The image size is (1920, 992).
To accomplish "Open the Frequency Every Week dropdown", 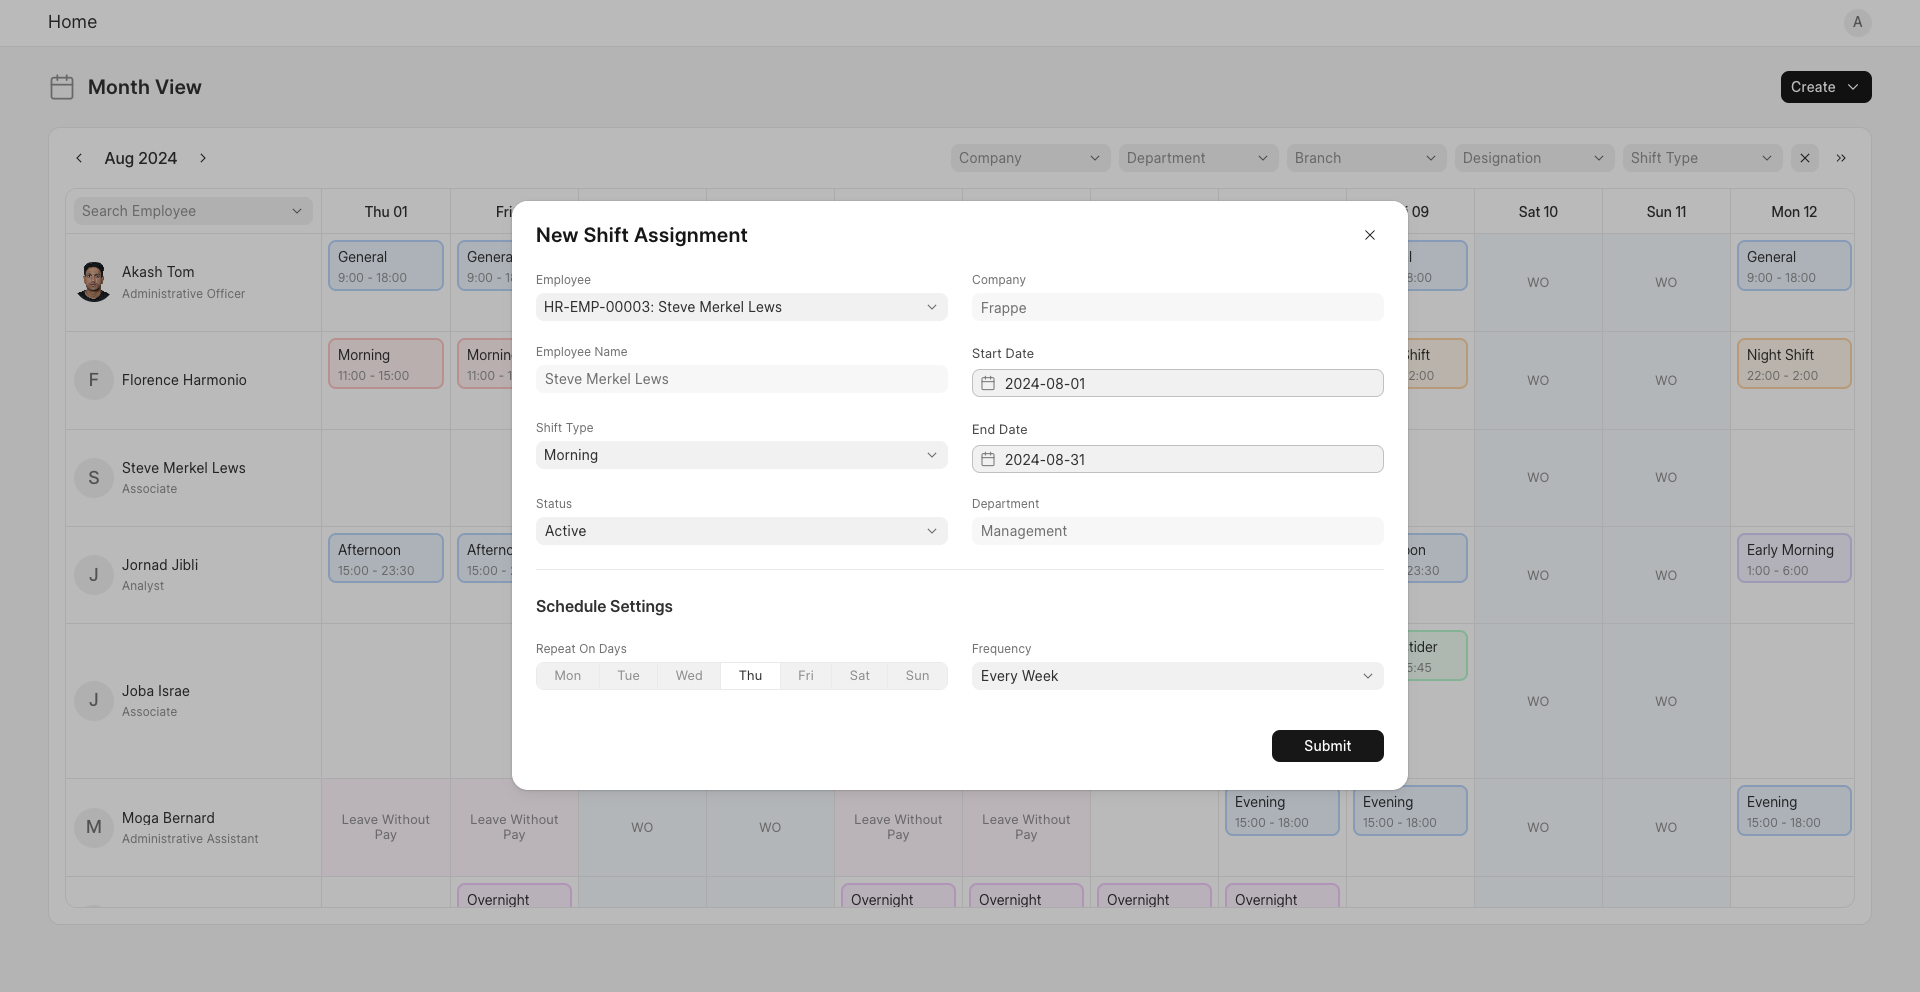I will pyautogui.click(x=1178, y=676).
